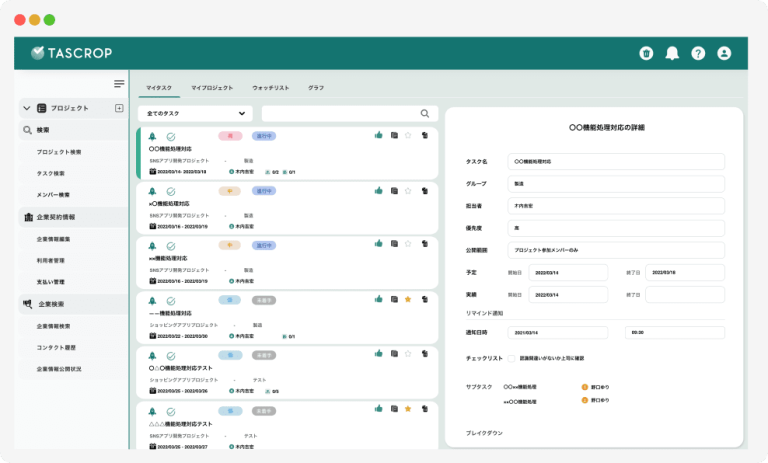768x463 pixels.
Task: Toggle the star on the first task card
Action: pyautogui.click(x=408, y=135)
